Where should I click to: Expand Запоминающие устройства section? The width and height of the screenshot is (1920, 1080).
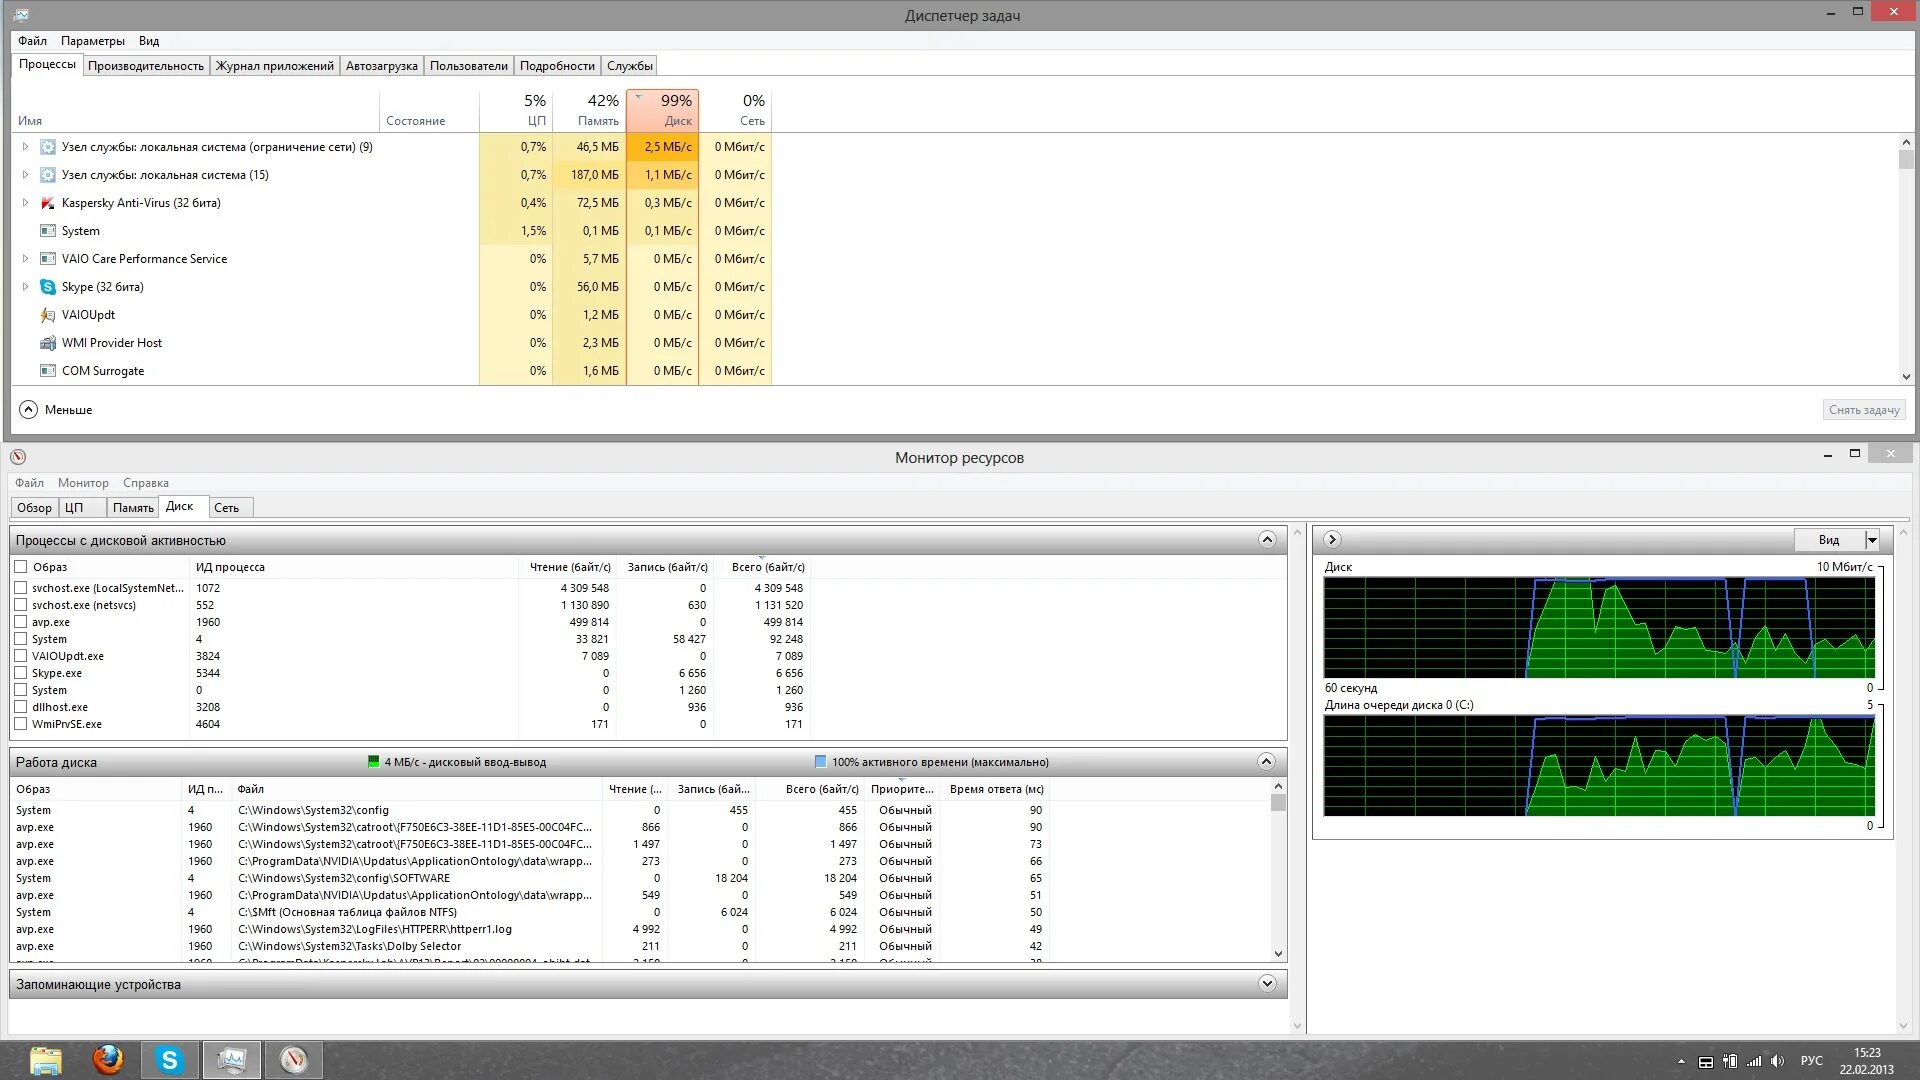pos(1267,984)
